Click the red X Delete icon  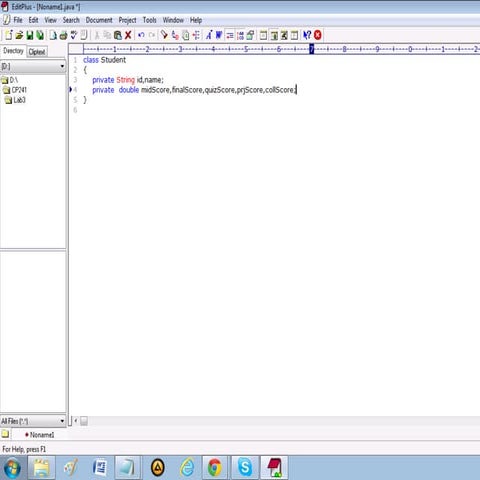128,35
